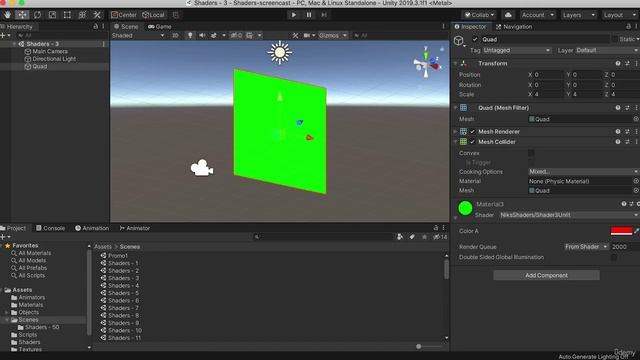The image size is (640, 360).
Task: Open Render Queue From Shader dropdown
Action: [586, 247]
